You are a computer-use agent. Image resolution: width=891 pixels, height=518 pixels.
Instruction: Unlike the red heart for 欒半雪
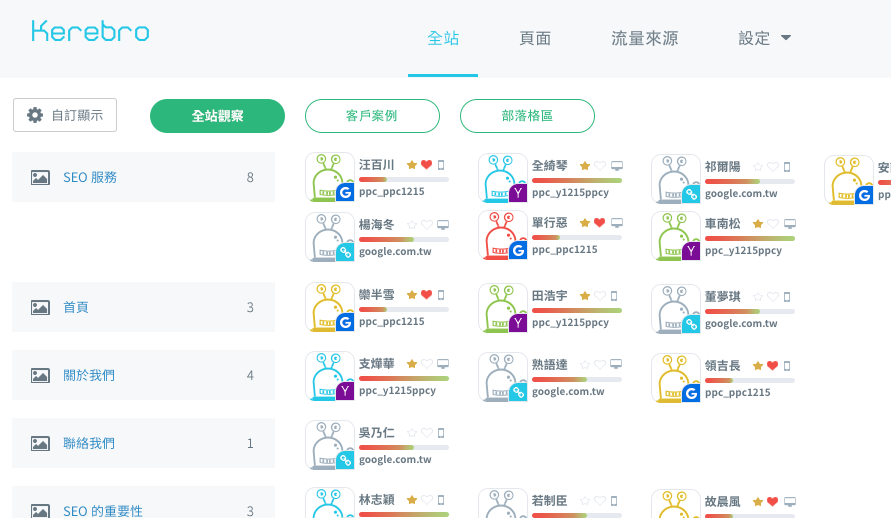426,295
